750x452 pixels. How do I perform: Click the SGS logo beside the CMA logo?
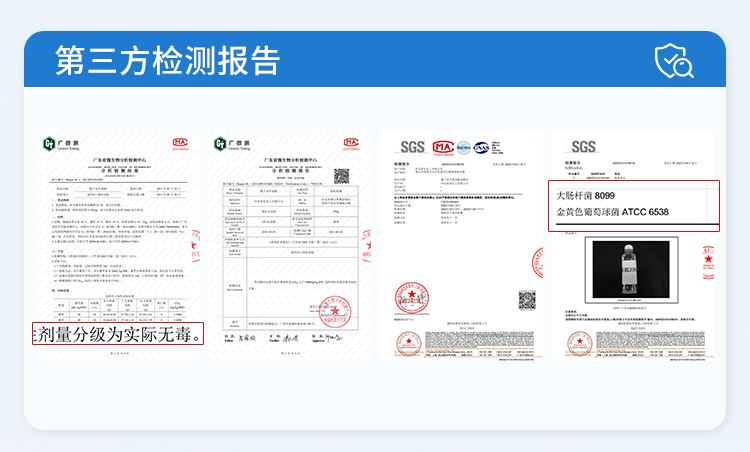(412, 147)
